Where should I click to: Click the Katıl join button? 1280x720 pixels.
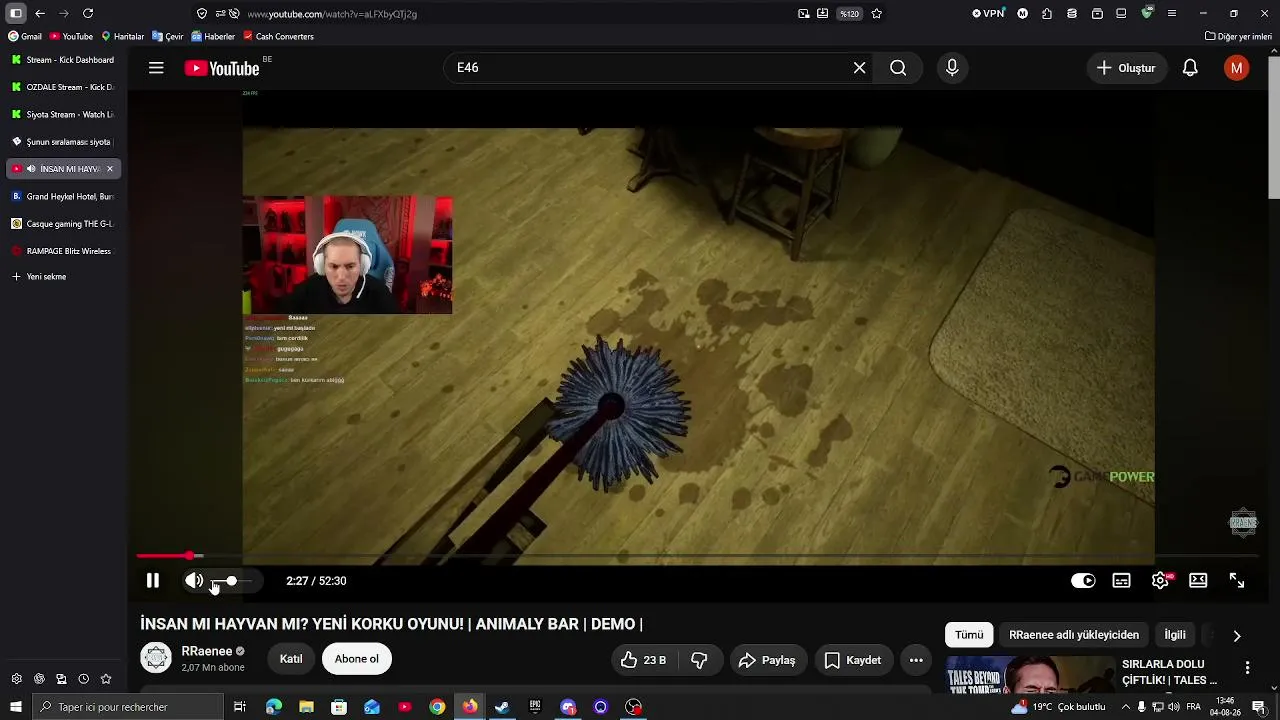pos(291,659)
